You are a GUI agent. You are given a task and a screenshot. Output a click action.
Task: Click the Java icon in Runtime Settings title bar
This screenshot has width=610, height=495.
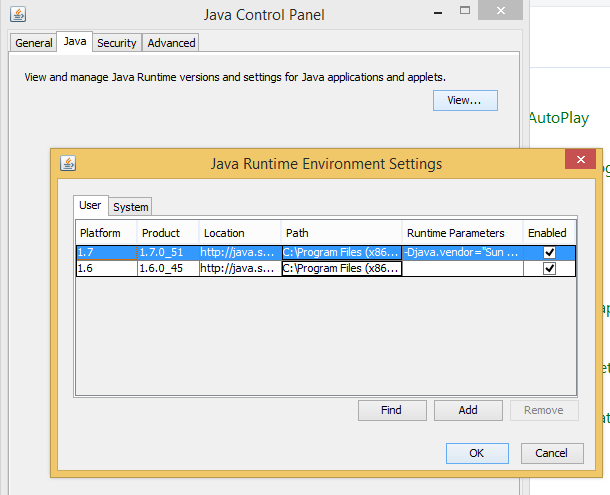(x=68, y=163)
